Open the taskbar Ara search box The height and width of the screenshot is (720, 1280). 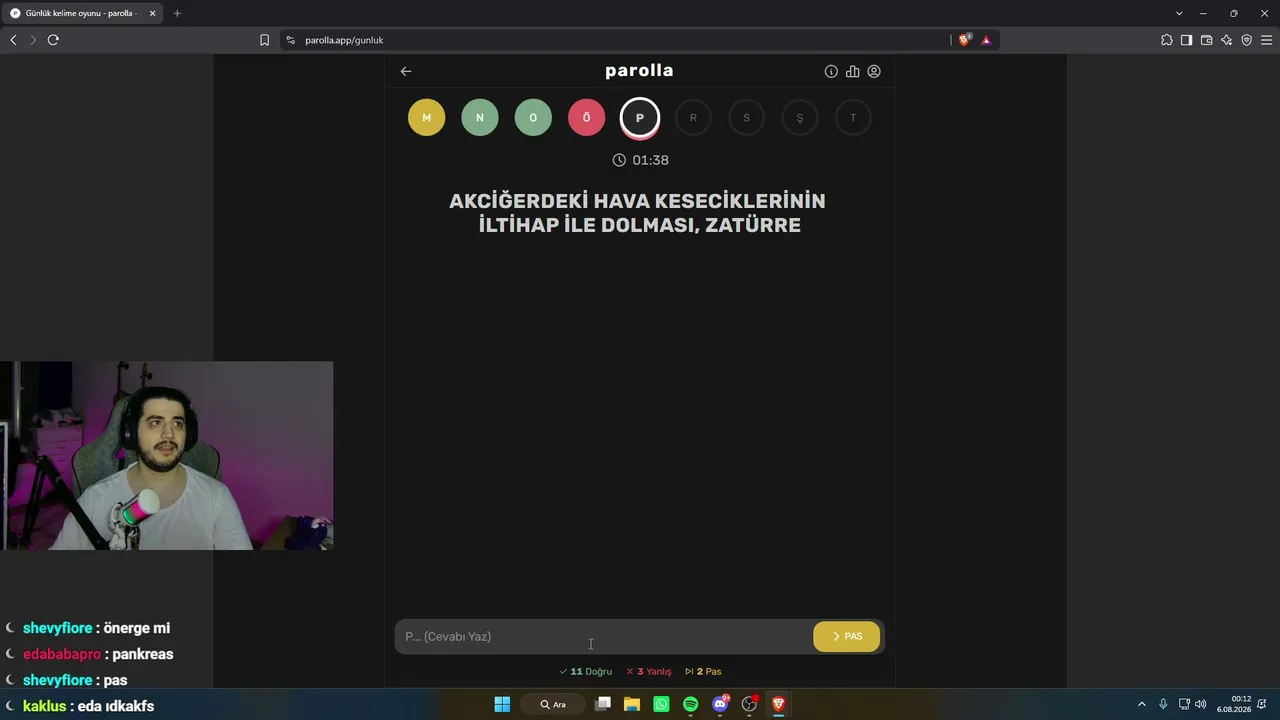tap(553, 704)
